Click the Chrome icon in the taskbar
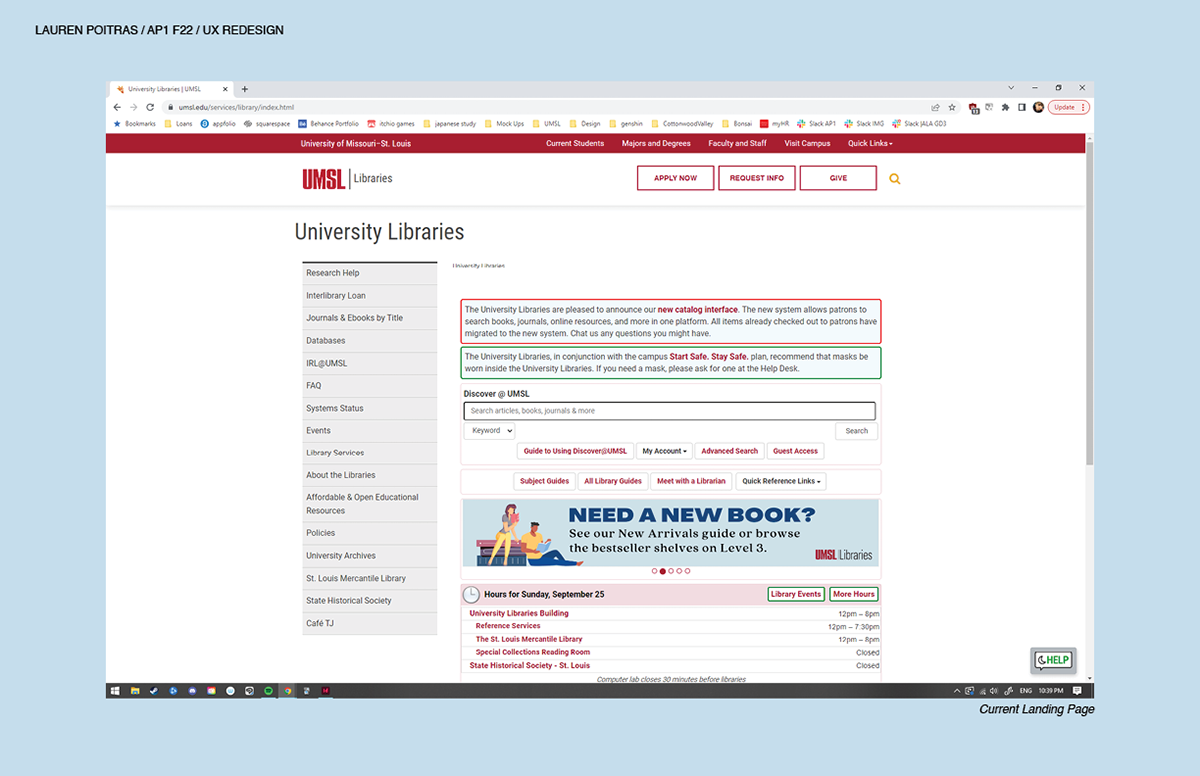Viewport: 1200px width, 776px height. tap(288, 690)
